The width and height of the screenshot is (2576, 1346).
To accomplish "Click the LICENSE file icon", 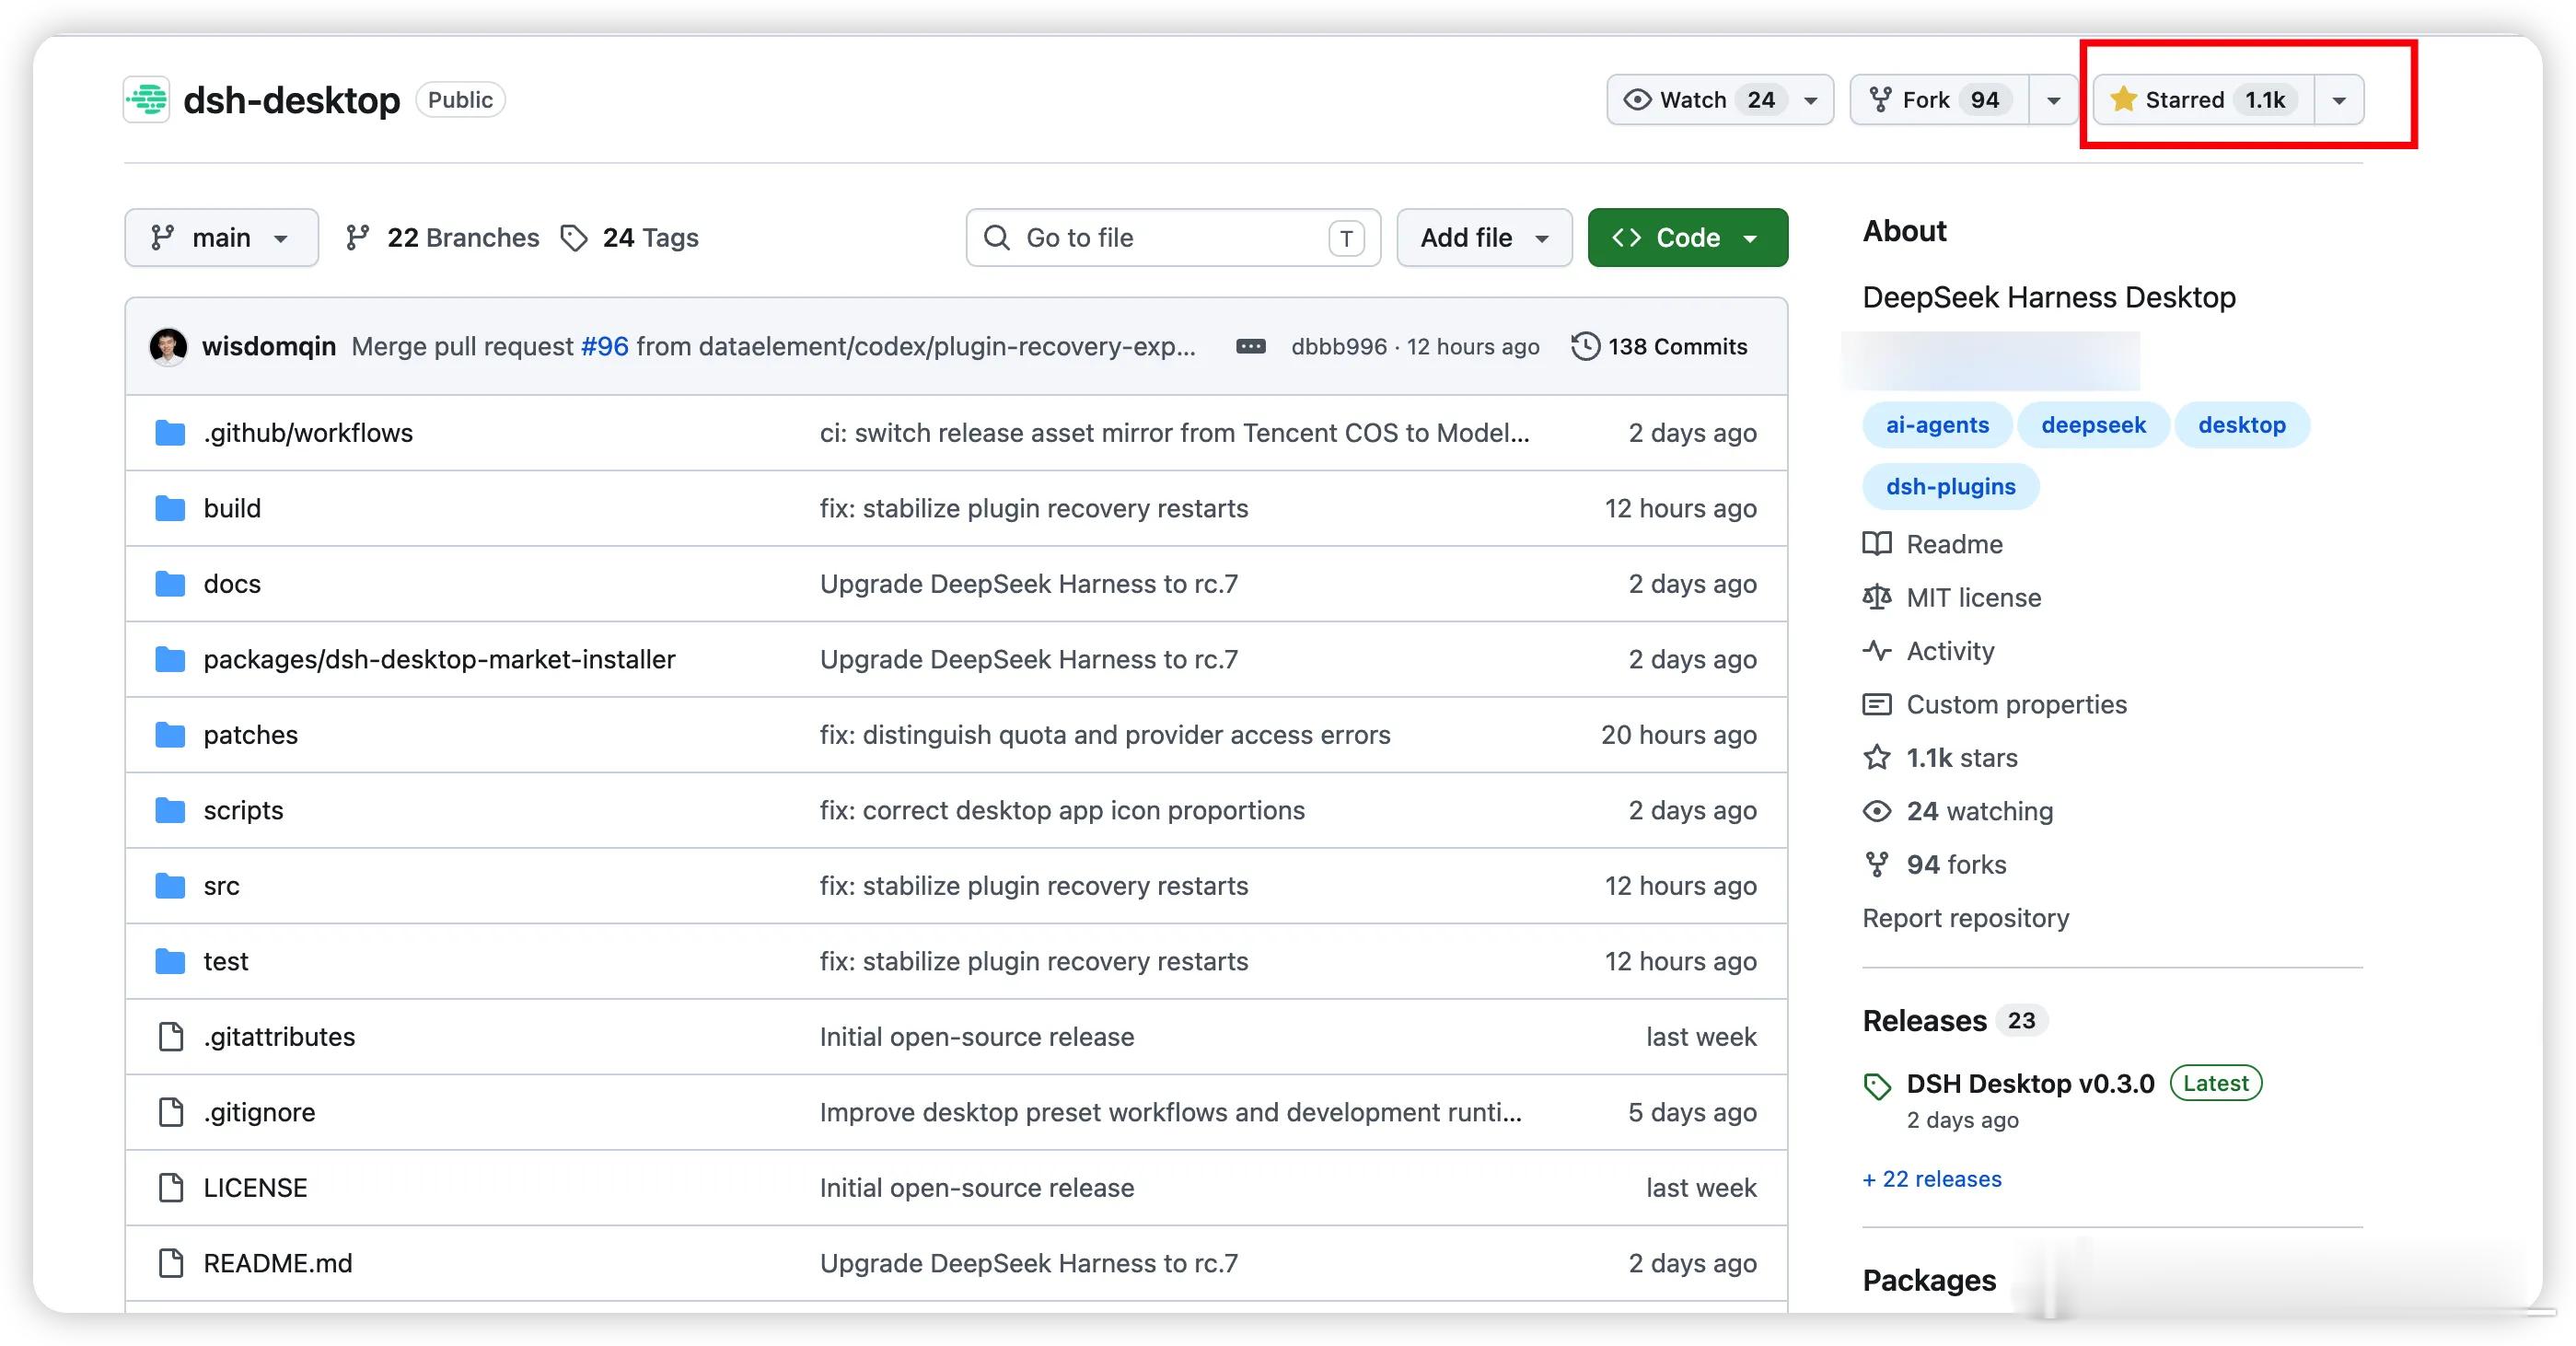I will coord(171,1188).
